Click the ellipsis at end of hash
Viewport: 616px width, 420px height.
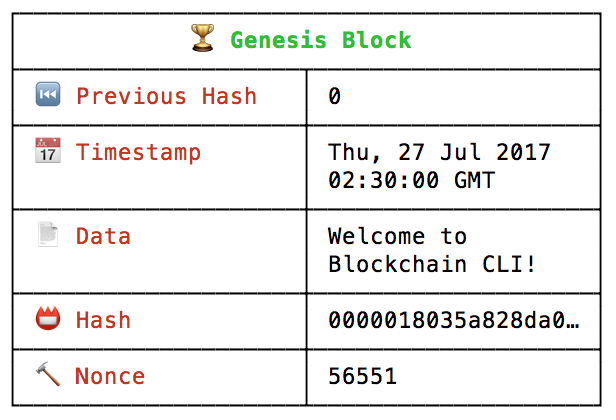pyautogui.click(x=573, y=326)
